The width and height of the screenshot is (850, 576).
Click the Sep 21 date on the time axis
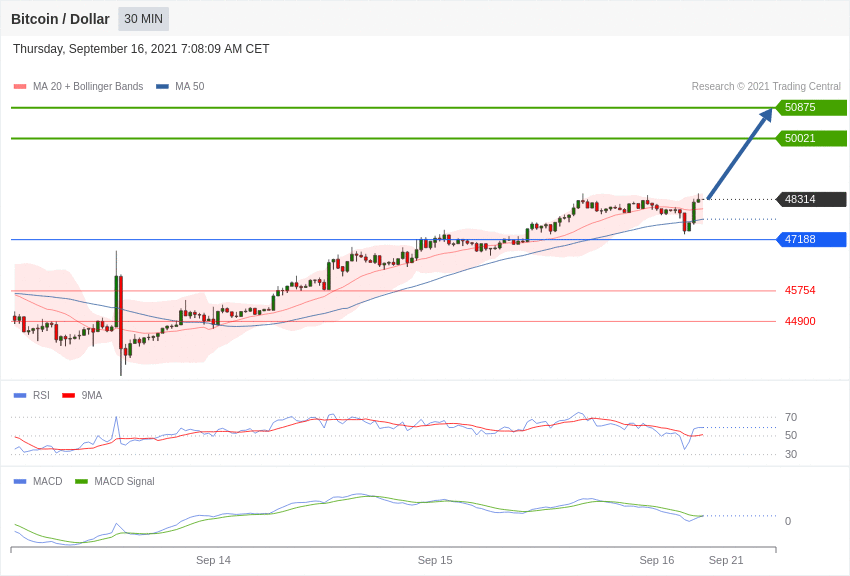point(726,560)
